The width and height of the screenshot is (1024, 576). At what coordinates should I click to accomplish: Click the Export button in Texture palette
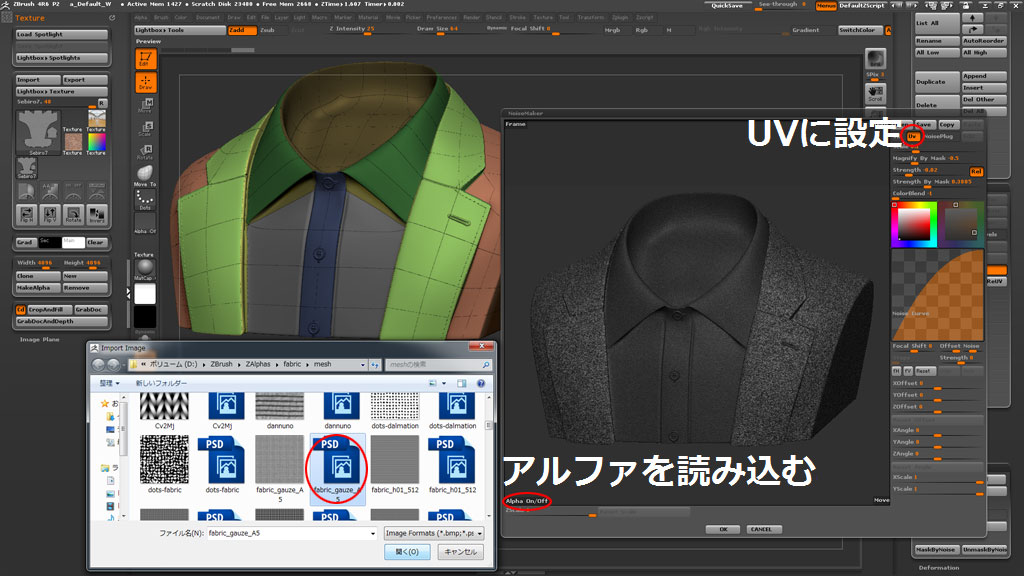(x=85, y=80)
